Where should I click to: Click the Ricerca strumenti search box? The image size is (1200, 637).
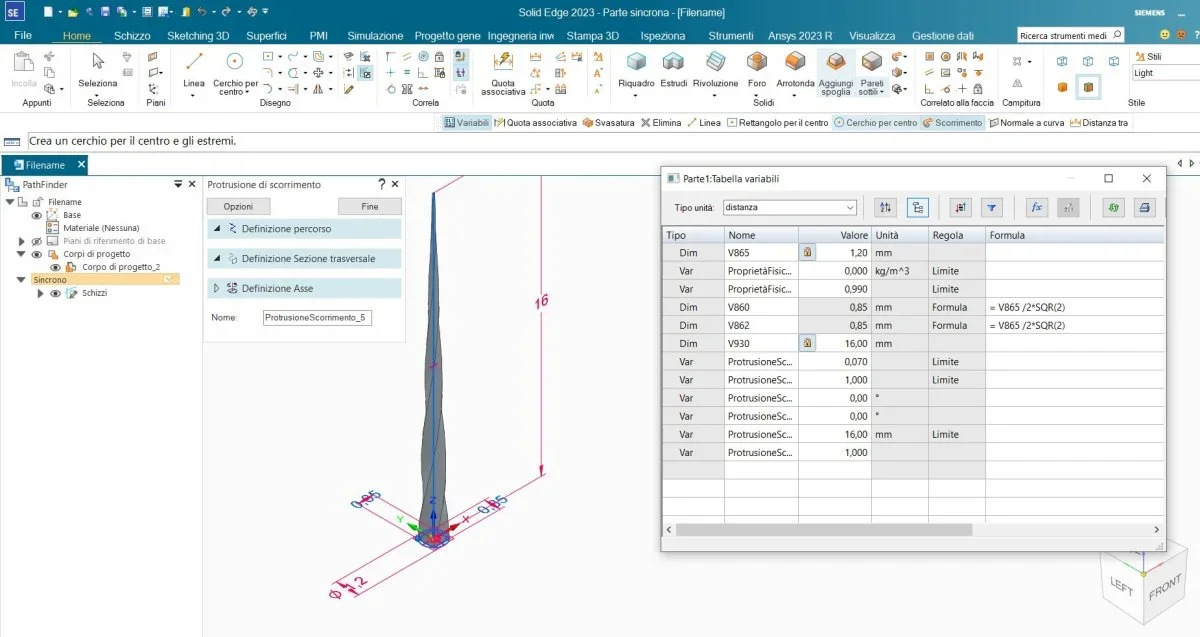pos(1070,35)
